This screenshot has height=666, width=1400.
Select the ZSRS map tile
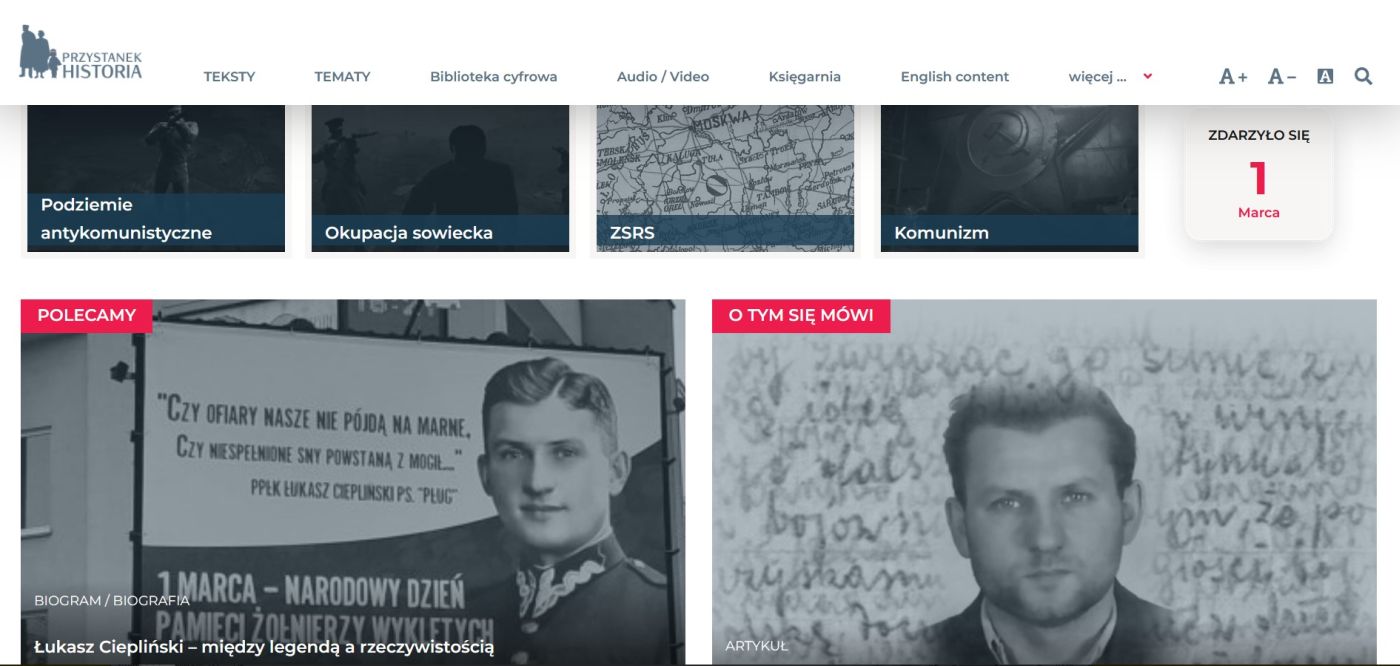click(x=725, y=178)
